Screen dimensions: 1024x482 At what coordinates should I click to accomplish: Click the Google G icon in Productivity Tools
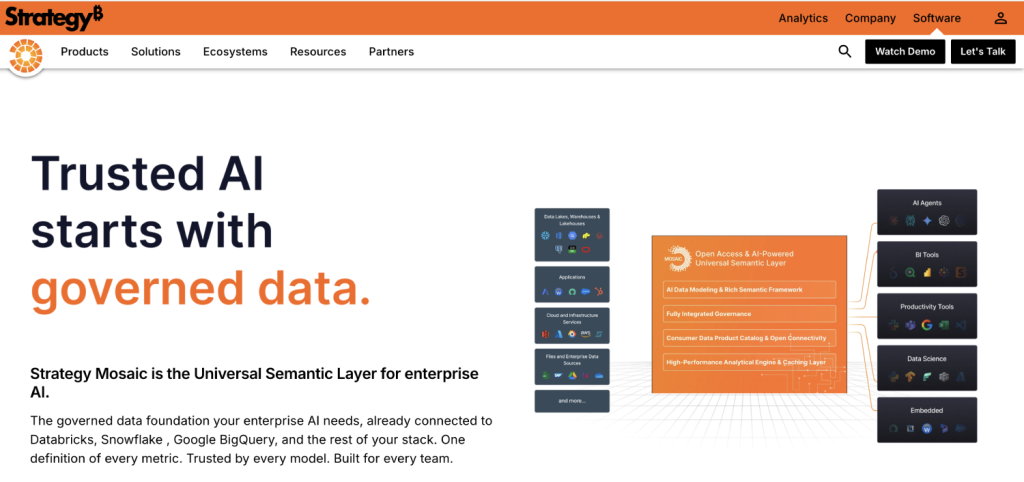[x=927, y=325]
